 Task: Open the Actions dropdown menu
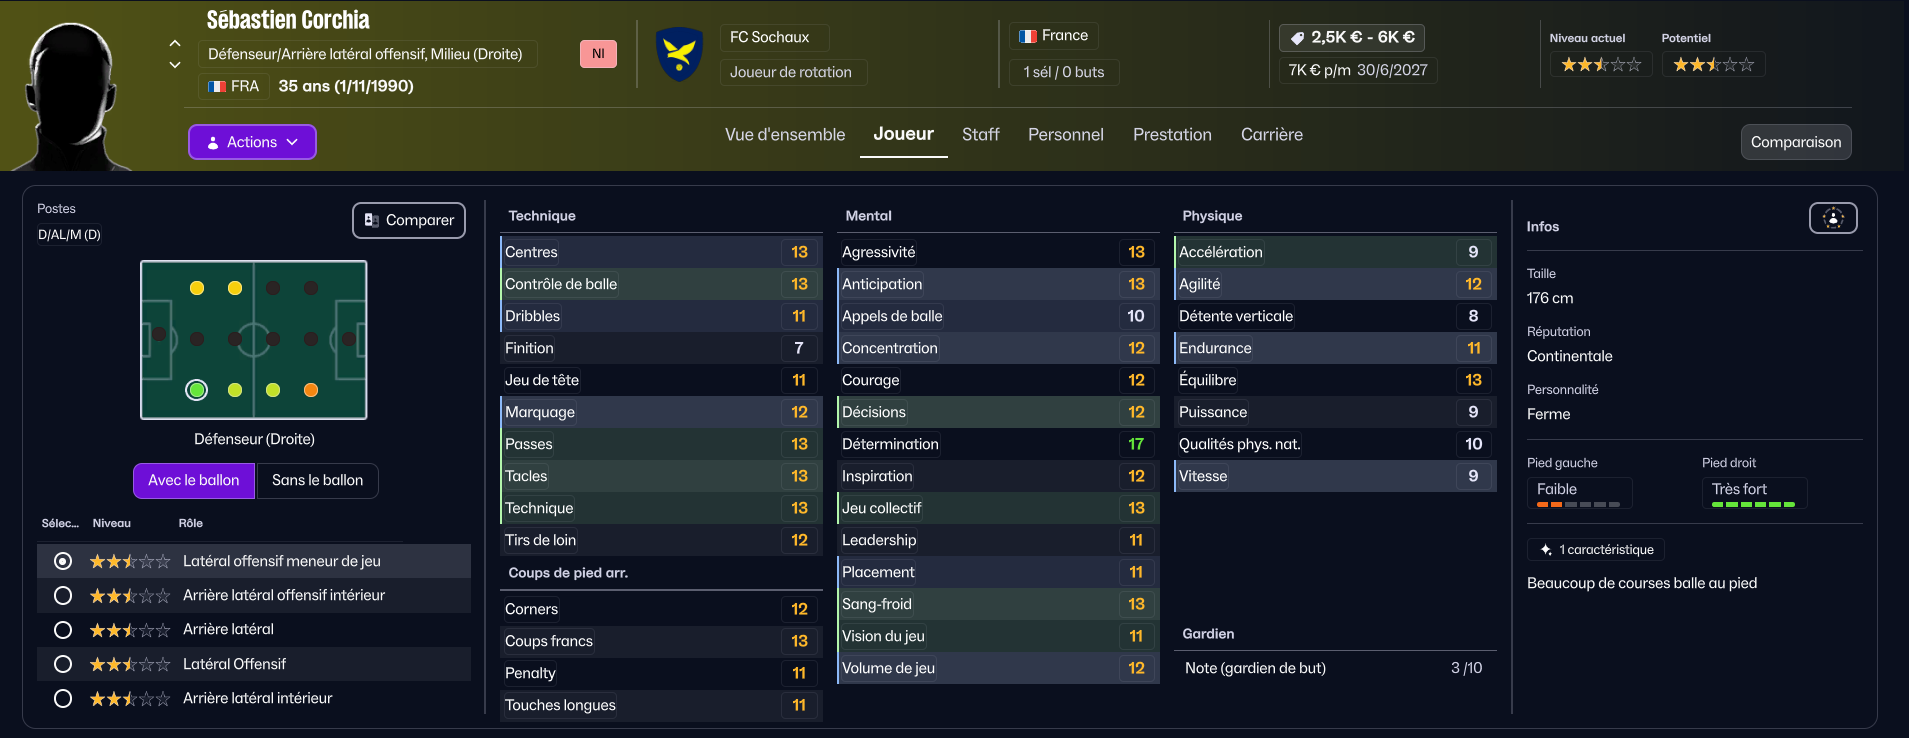(x=252, y=142)
